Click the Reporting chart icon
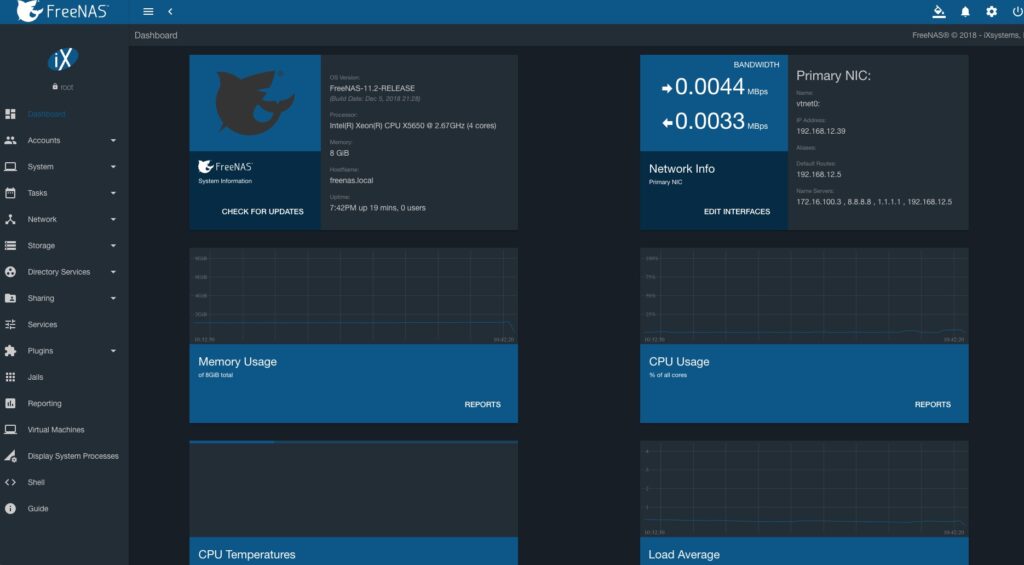 (x=10, y=403)
